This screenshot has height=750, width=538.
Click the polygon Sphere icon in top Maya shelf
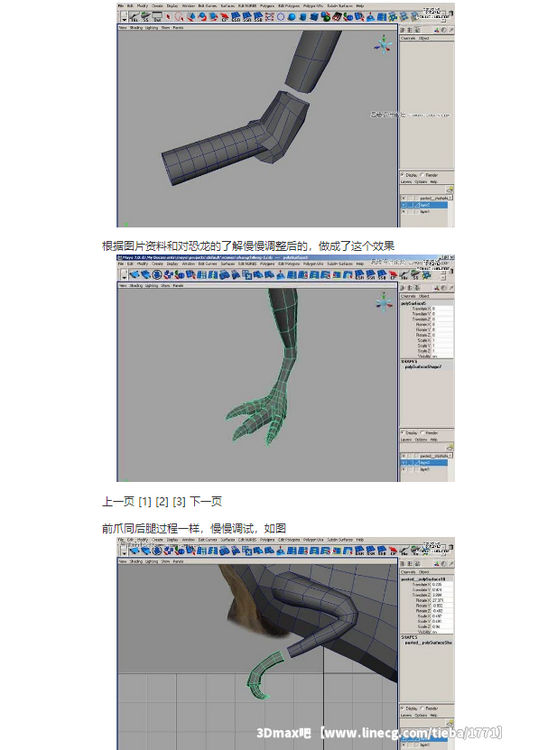292,17
